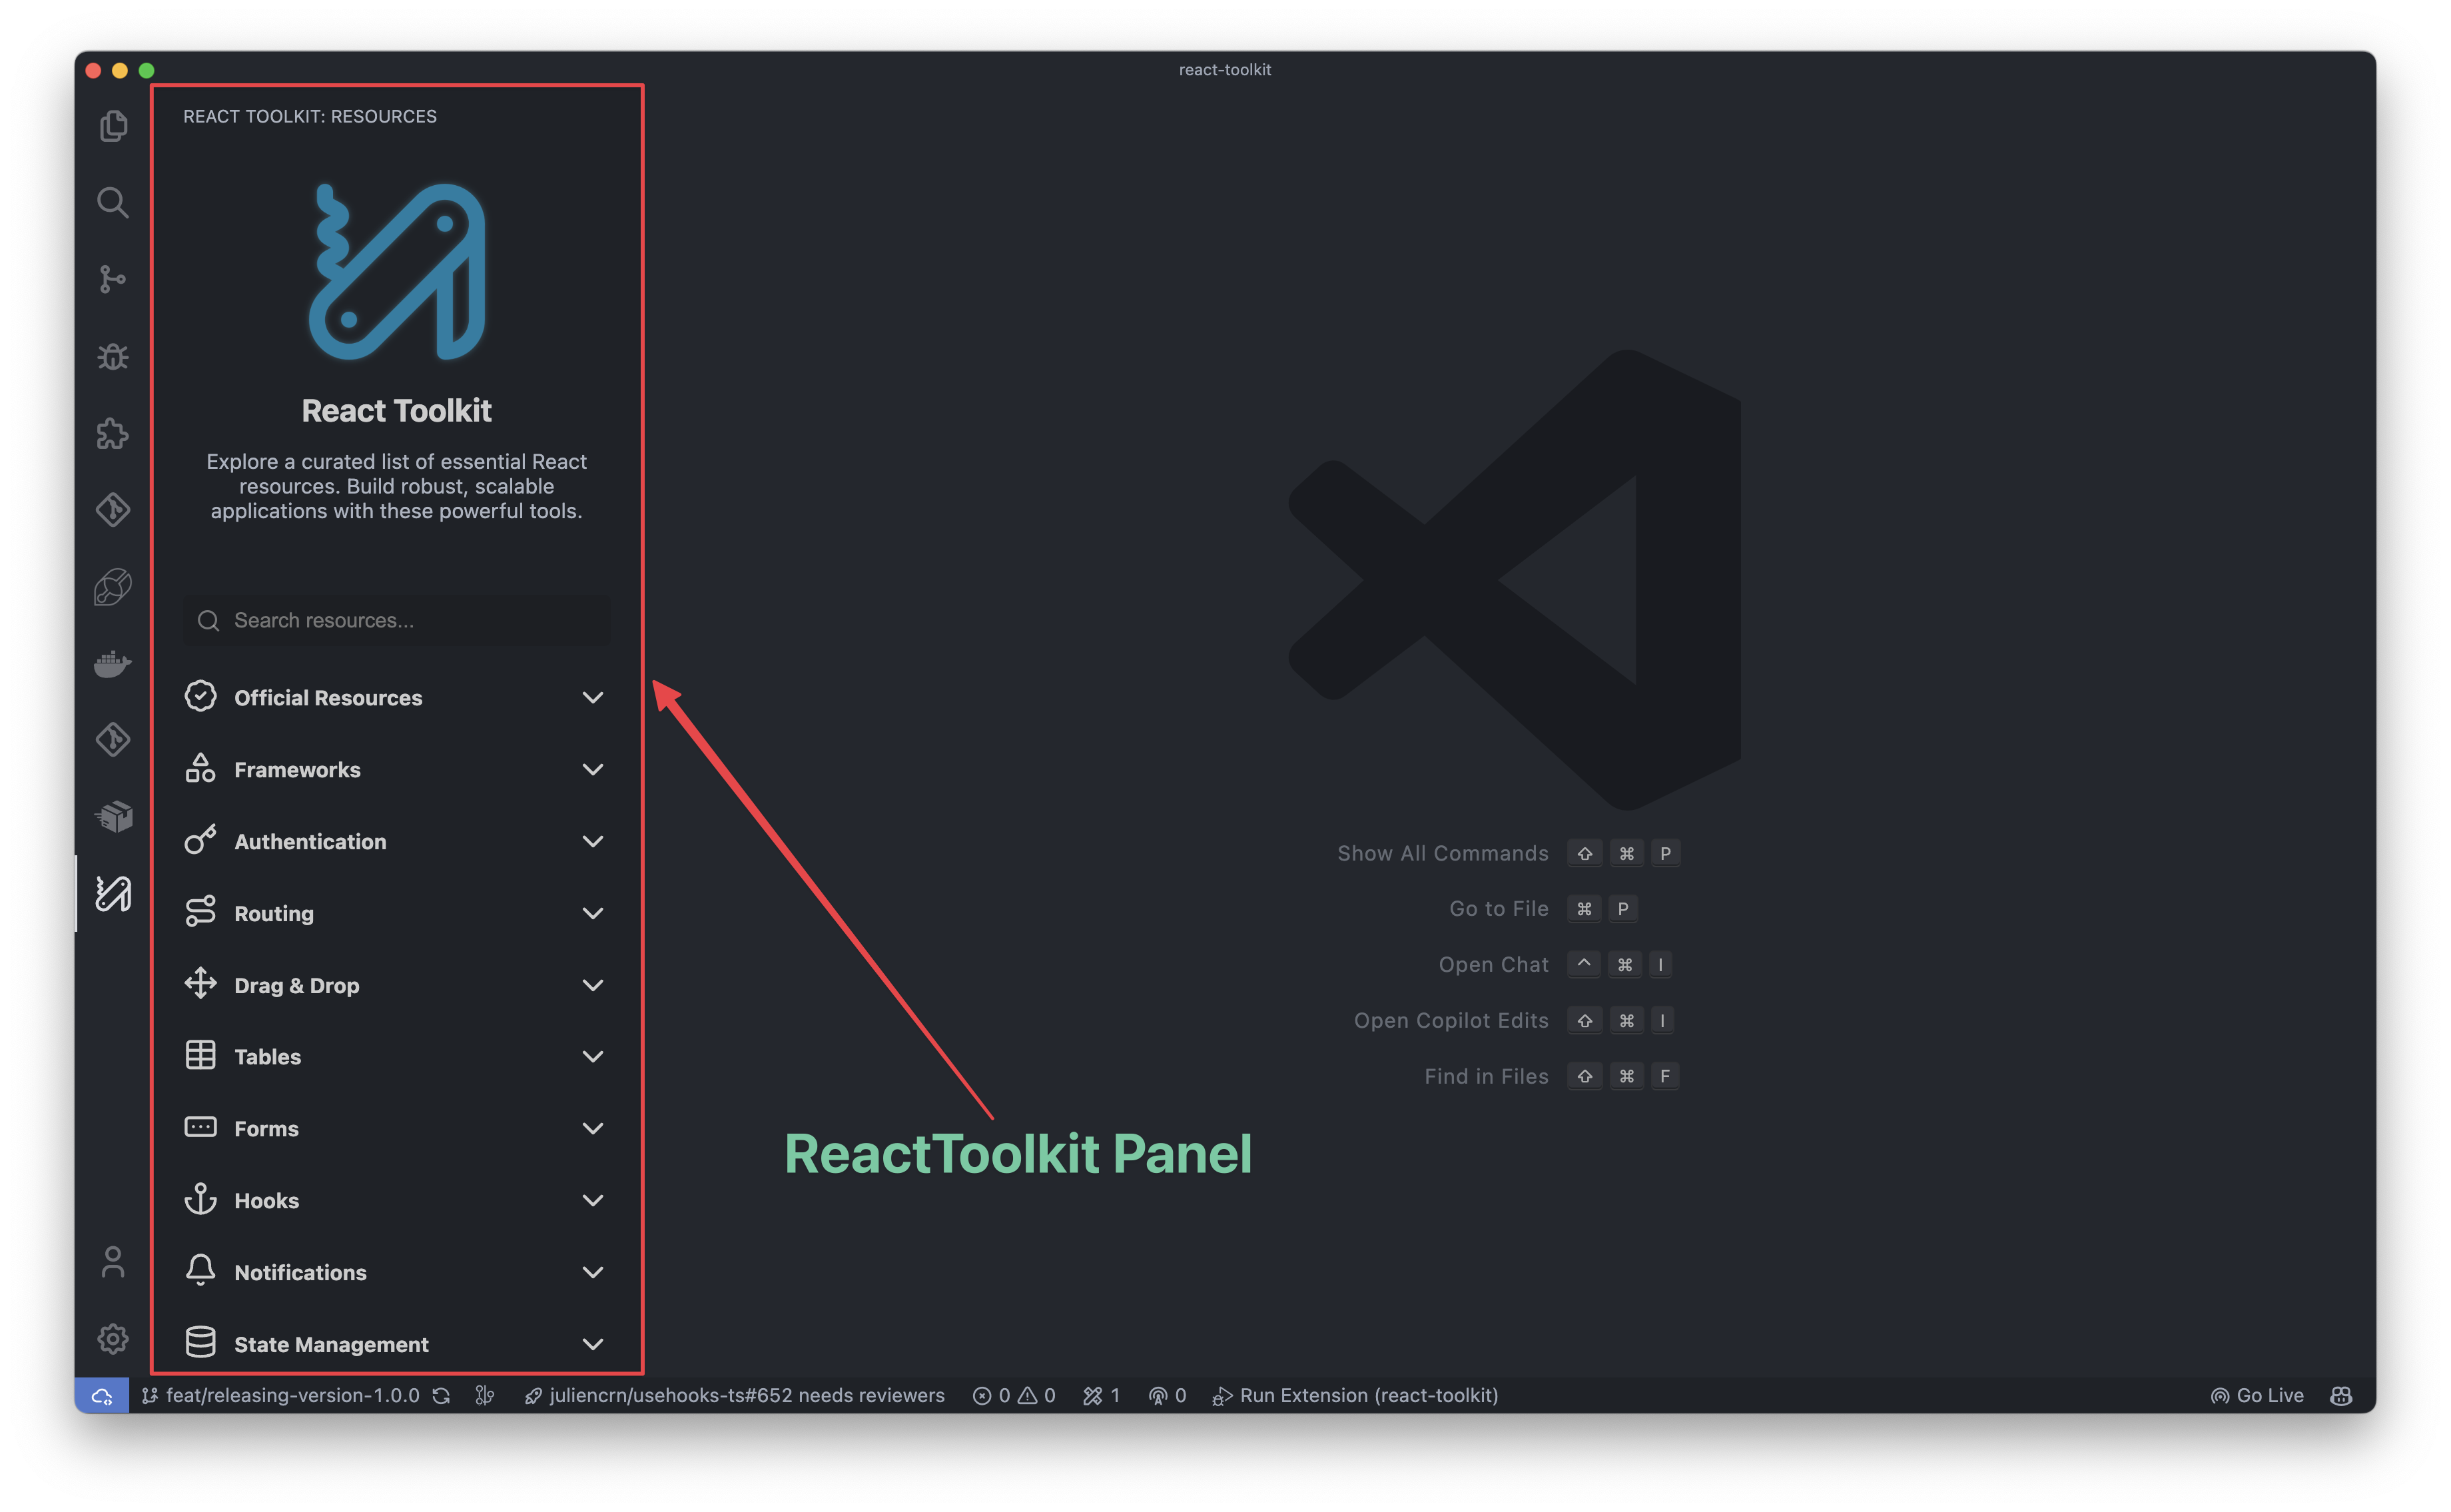This screenshot has height=1512, width=2451.
Task: Open the Docker whale icon
Action: pyautogui.click(x=113, y=664)
